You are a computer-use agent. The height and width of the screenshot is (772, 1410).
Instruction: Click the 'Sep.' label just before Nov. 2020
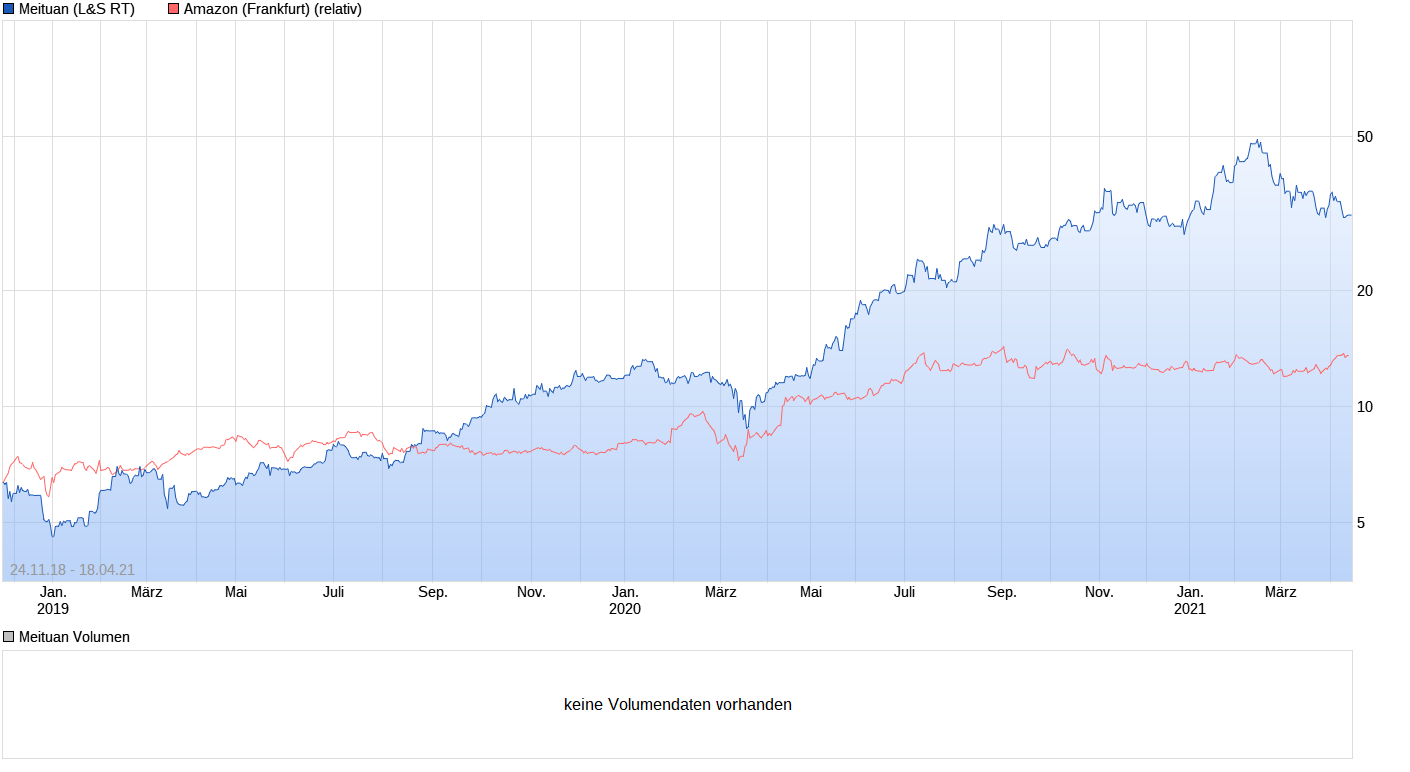1002,592
